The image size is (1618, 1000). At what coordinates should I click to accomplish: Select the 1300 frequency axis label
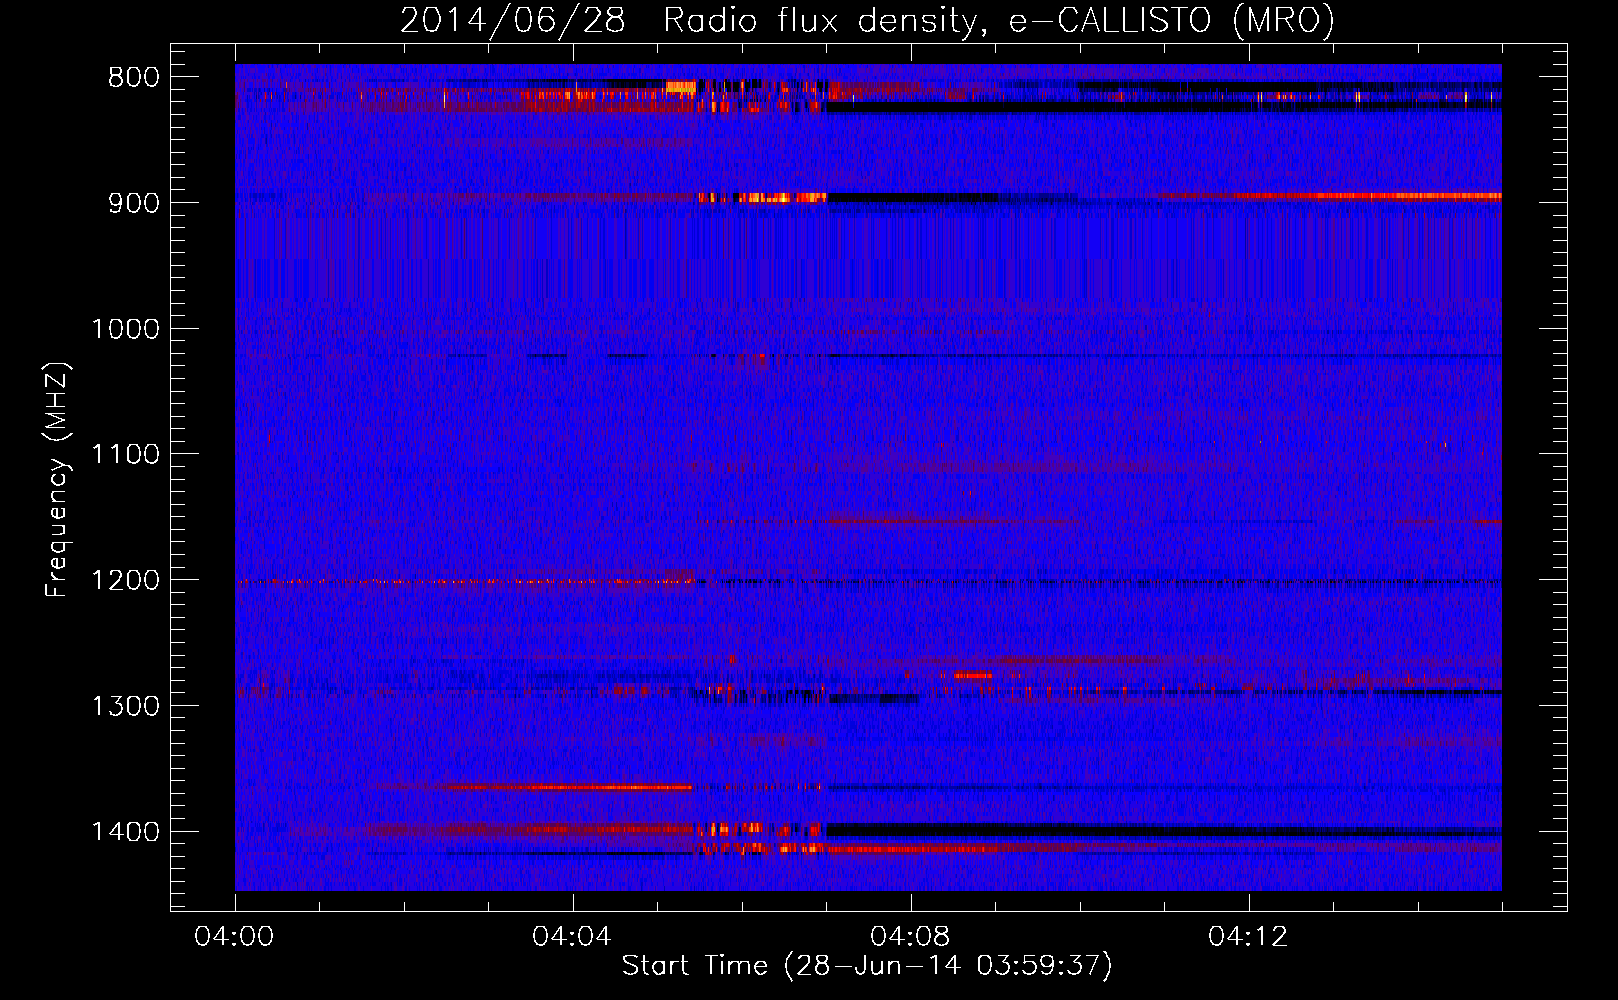(125, 706)
